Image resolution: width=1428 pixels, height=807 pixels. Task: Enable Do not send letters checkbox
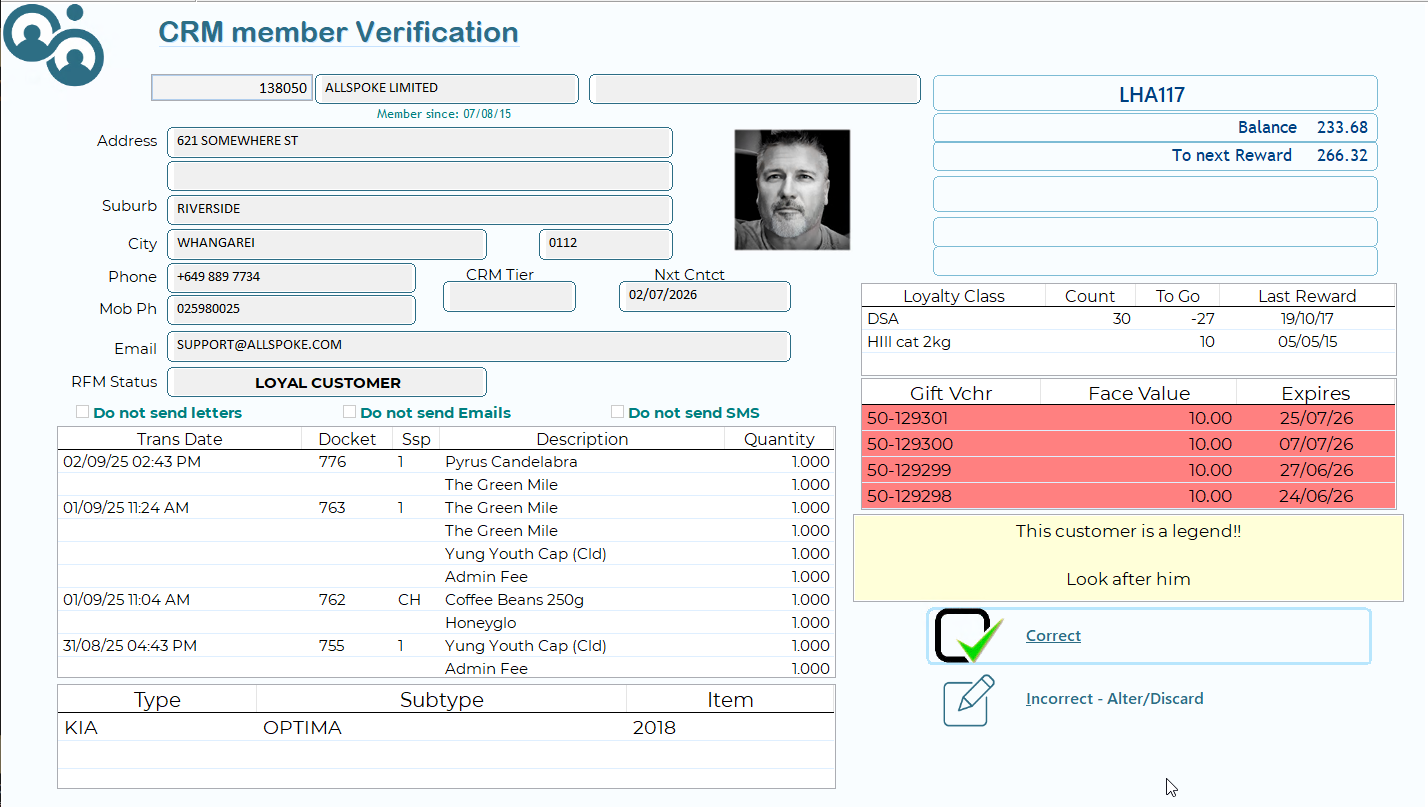point(83,412)
